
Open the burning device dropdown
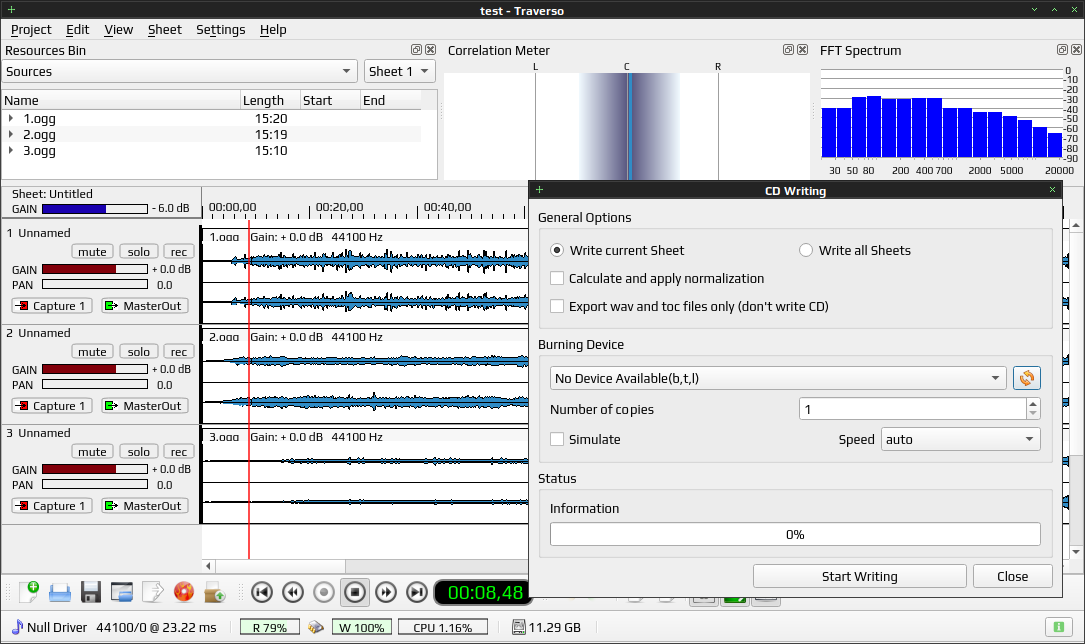778,378
